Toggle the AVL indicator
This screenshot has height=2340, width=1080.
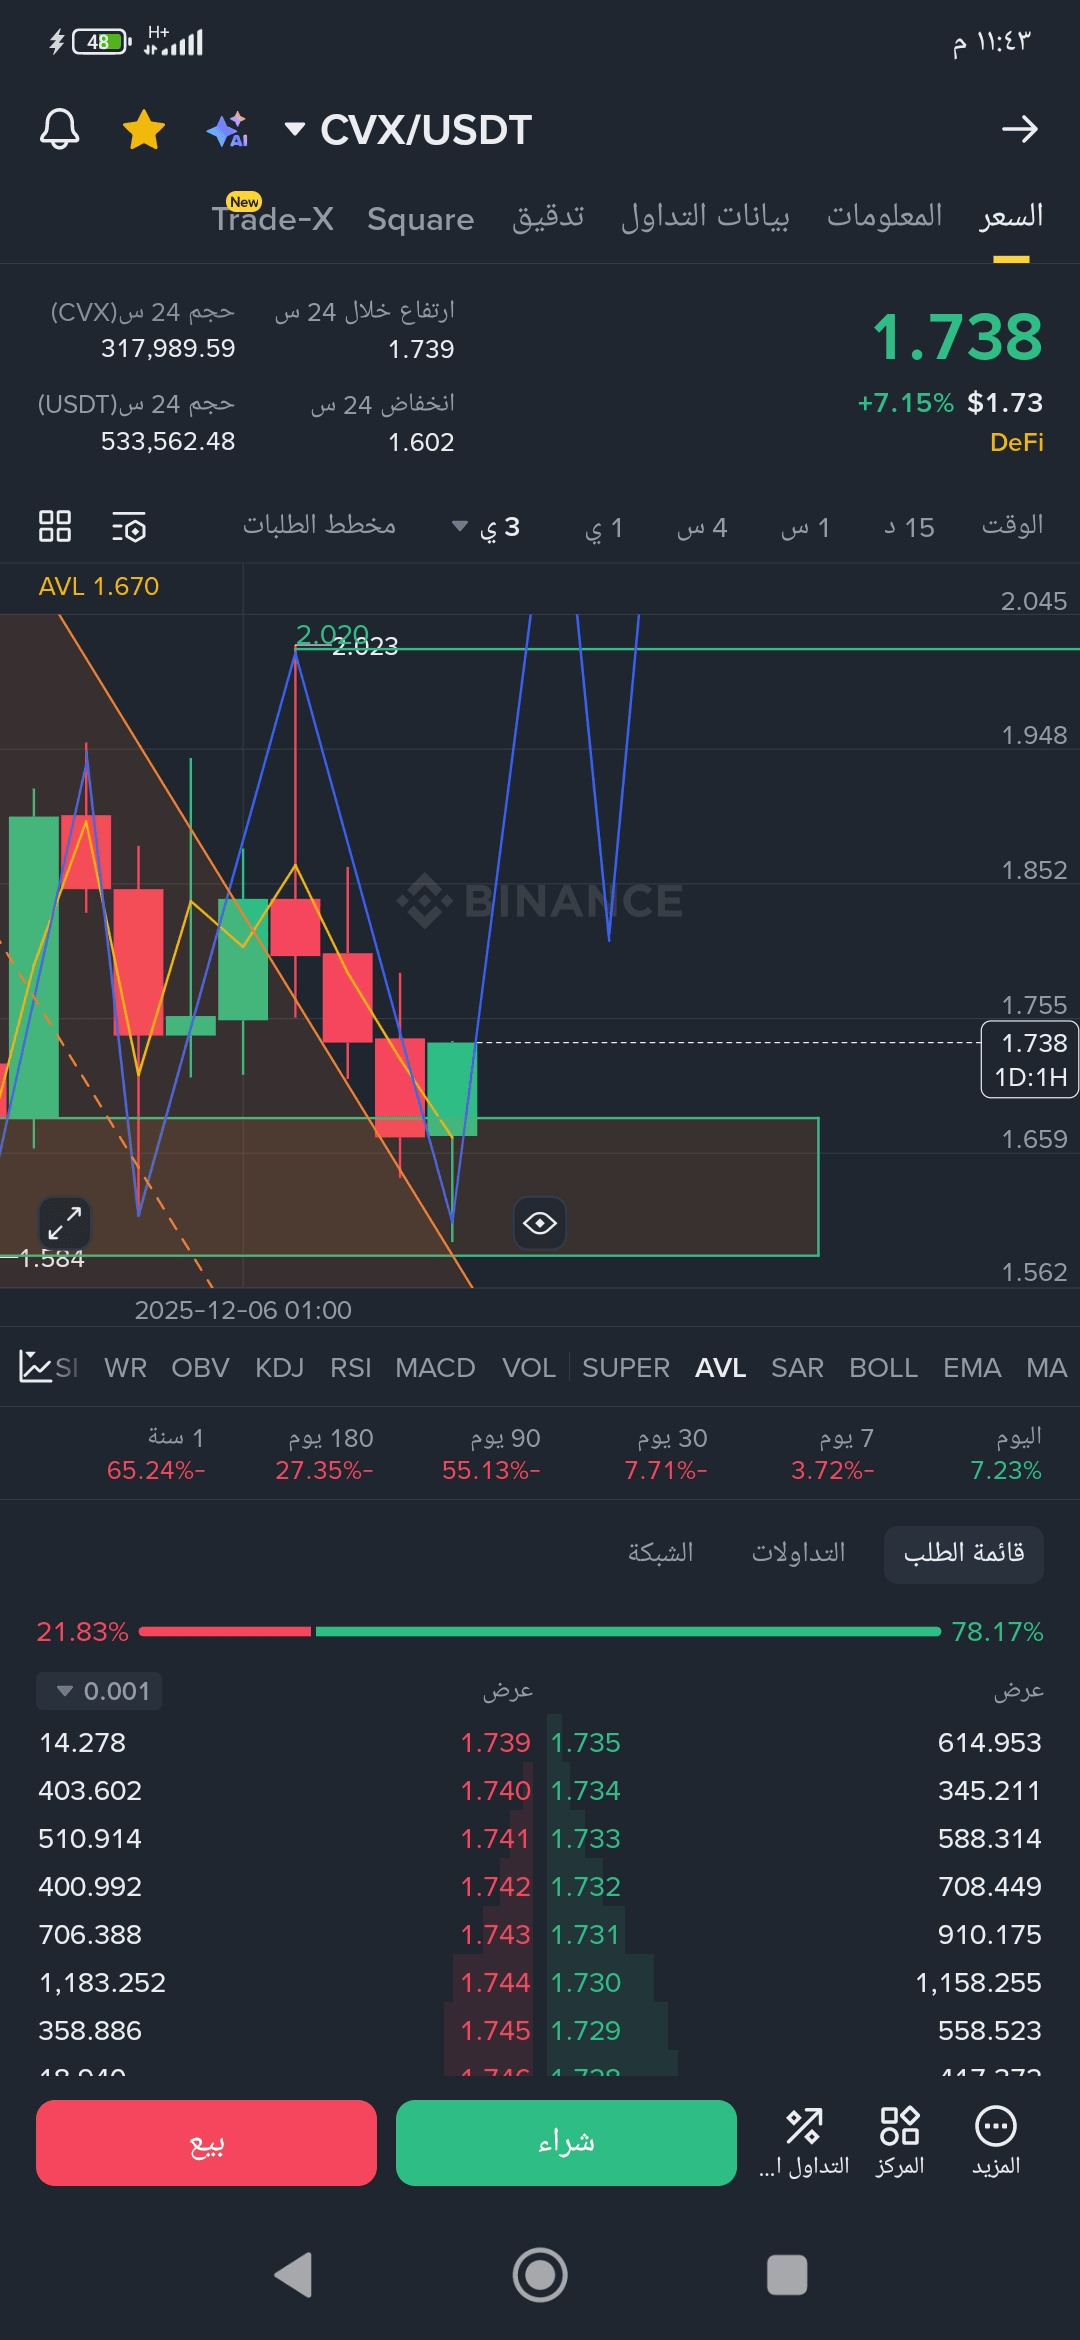click(721, 1368)
